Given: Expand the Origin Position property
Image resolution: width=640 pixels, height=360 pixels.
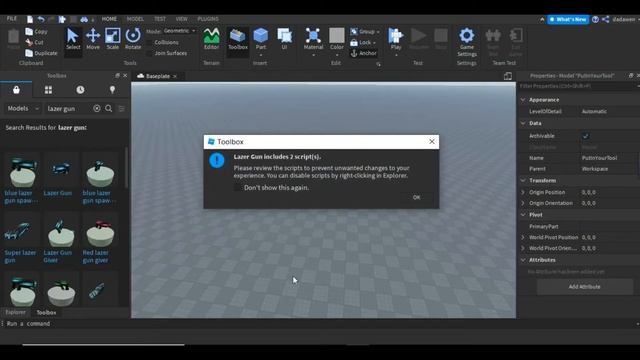Looking at the screenshot, I should pyautogui.click(x=523, y=192).
